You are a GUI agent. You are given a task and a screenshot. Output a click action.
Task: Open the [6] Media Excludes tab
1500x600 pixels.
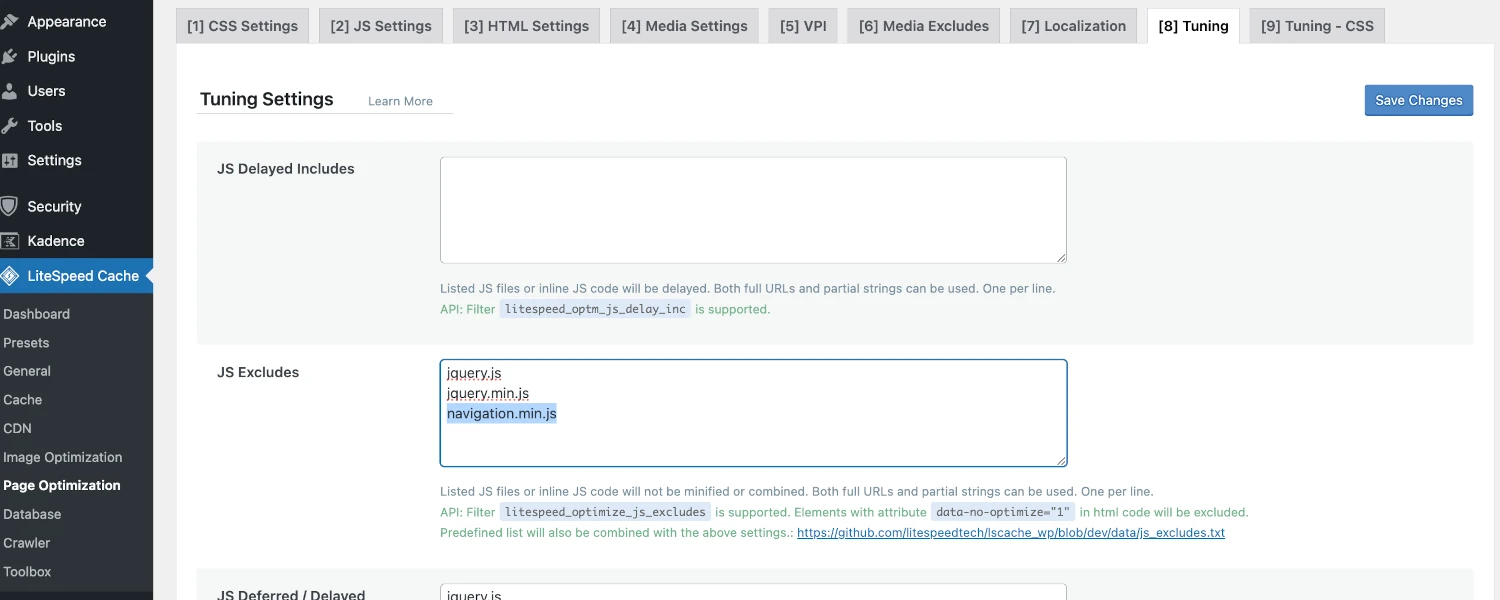[x=924, y=26]
